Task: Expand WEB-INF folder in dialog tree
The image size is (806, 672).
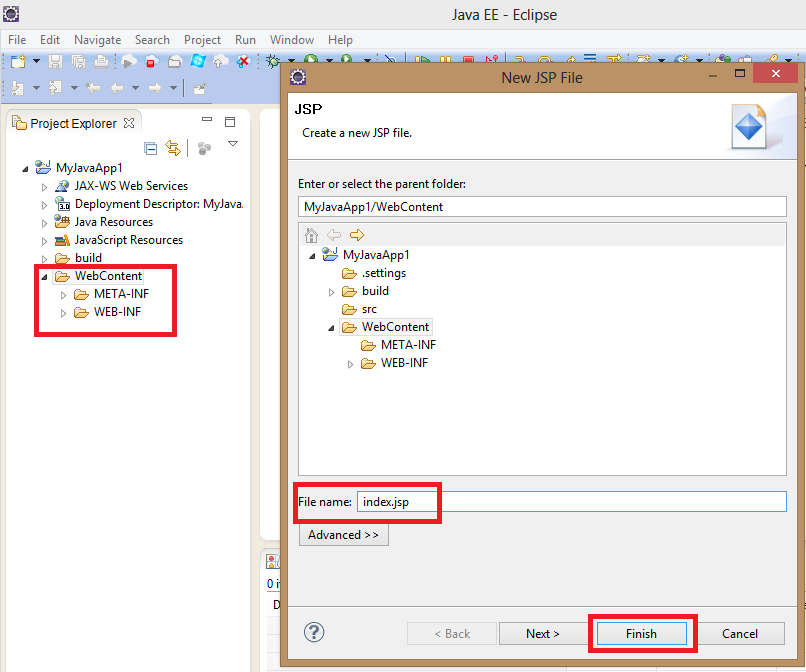Action: pyautogui.click(x=351, y=363)
